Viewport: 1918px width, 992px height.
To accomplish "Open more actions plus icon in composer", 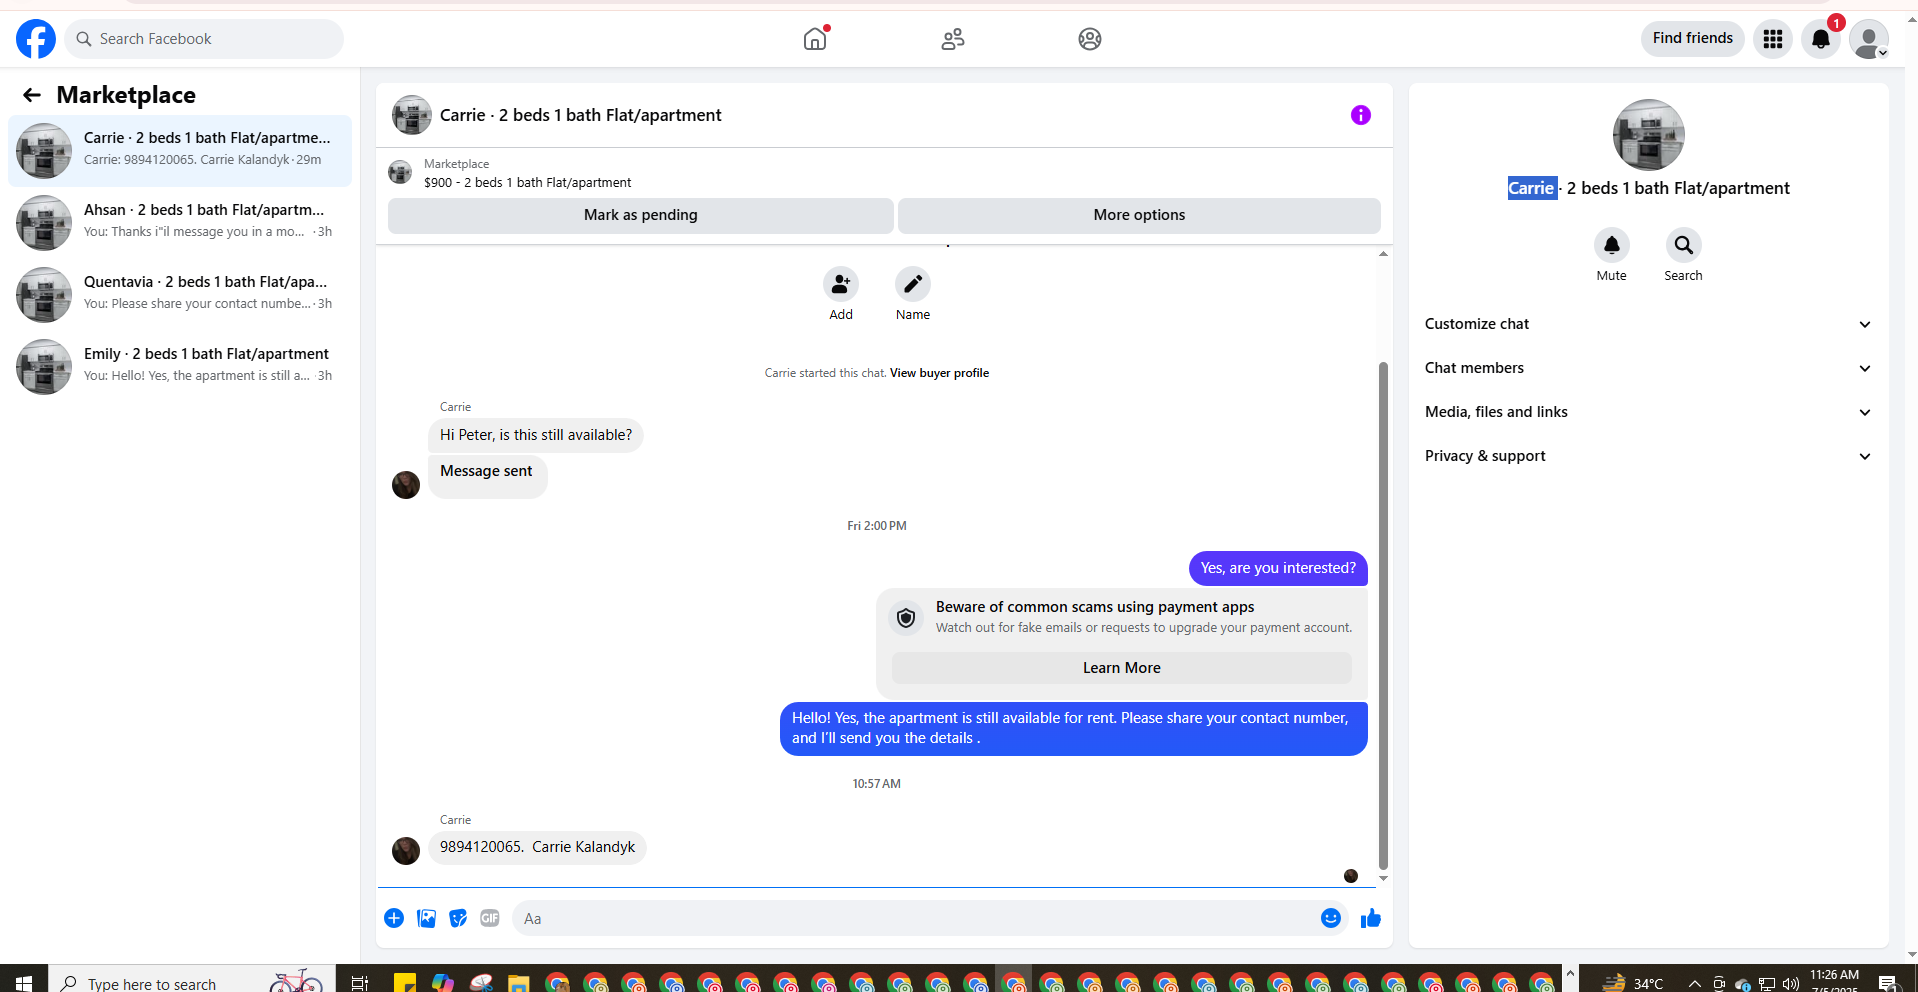I will point(394,918).
